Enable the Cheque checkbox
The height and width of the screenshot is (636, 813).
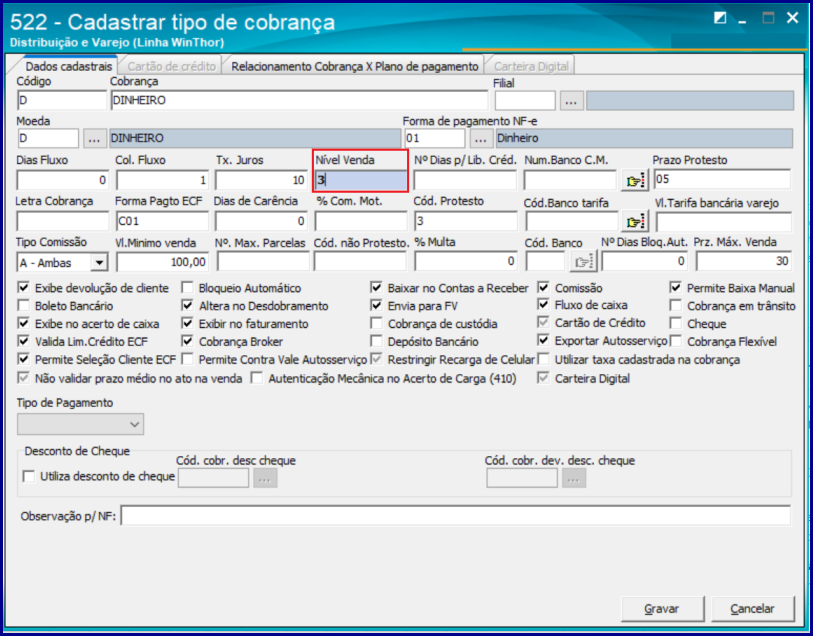[676, 323]
